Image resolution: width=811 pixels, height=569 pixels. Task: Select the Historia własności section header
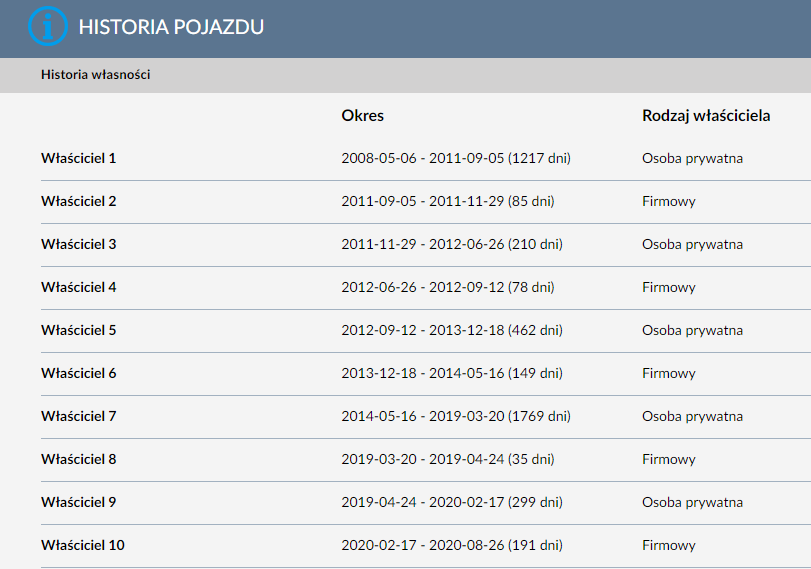(96, 74)
